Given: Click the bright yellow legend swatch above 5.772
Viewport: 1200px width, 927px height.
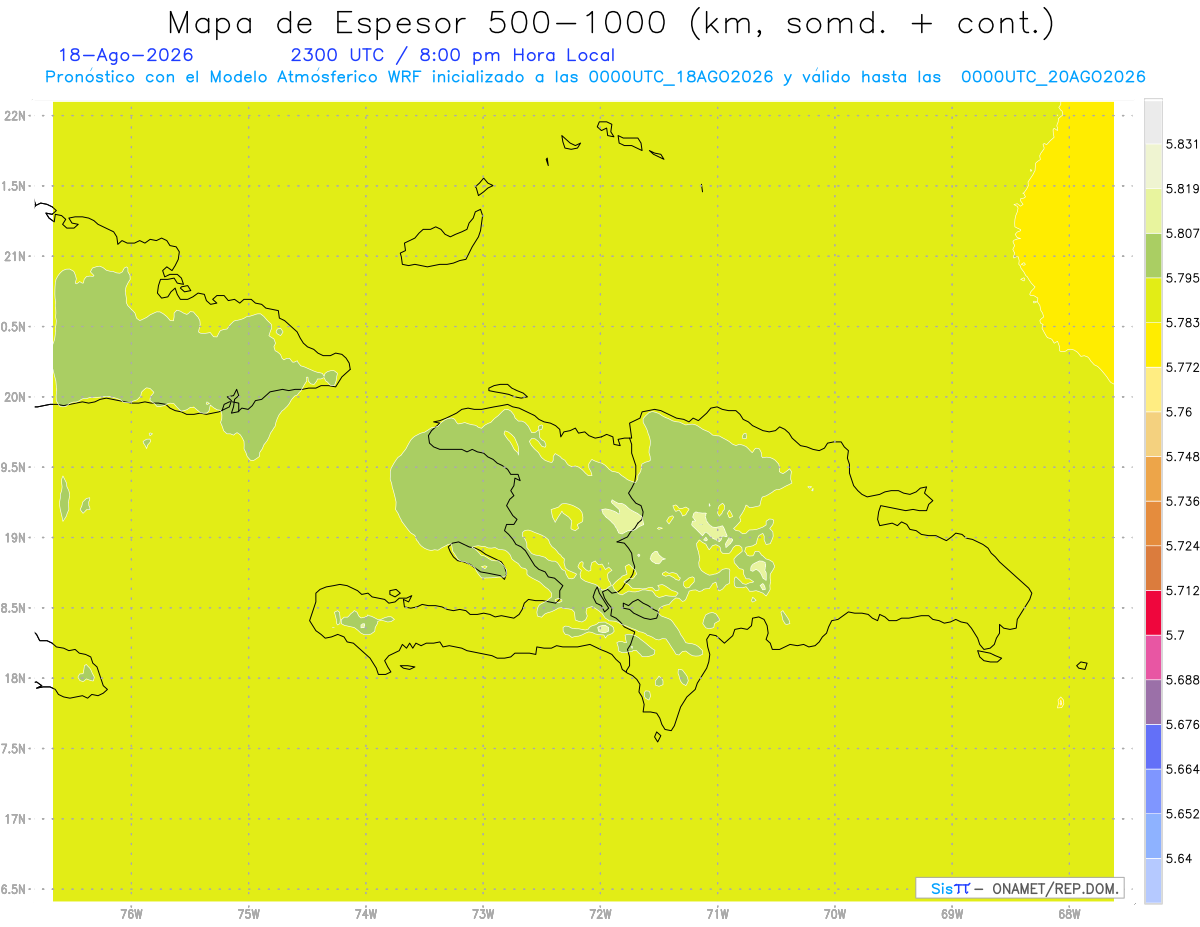Looking at the screenshot, I should [1153, 344].
